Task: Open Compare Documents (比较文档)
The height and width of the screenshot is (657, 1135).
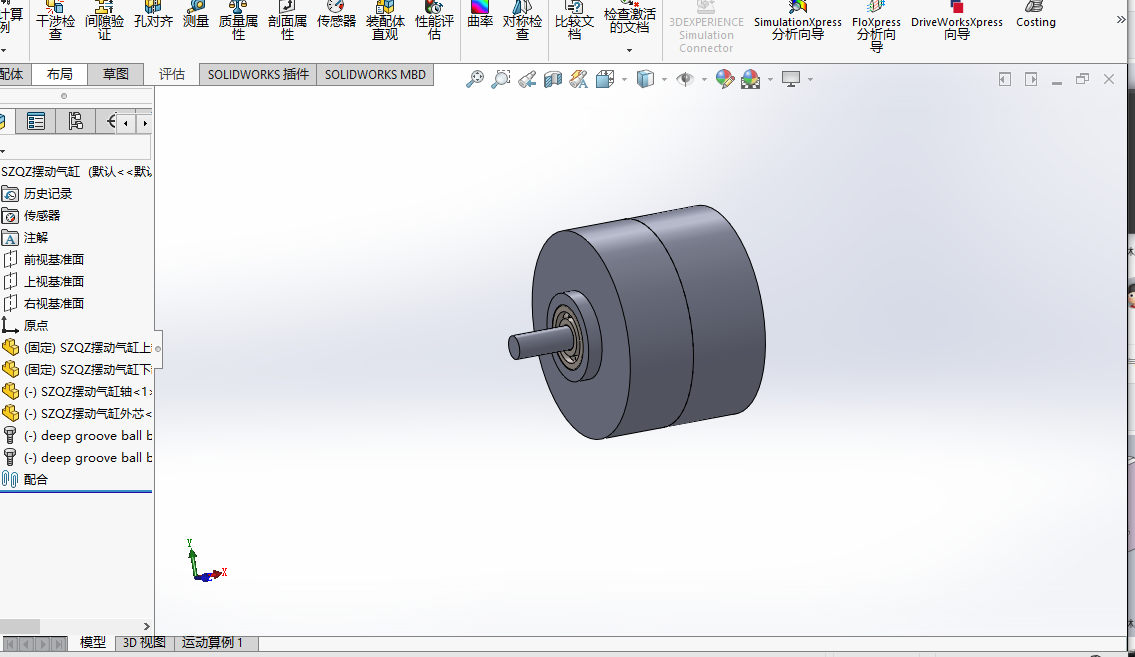Action: tap(574, 20)
